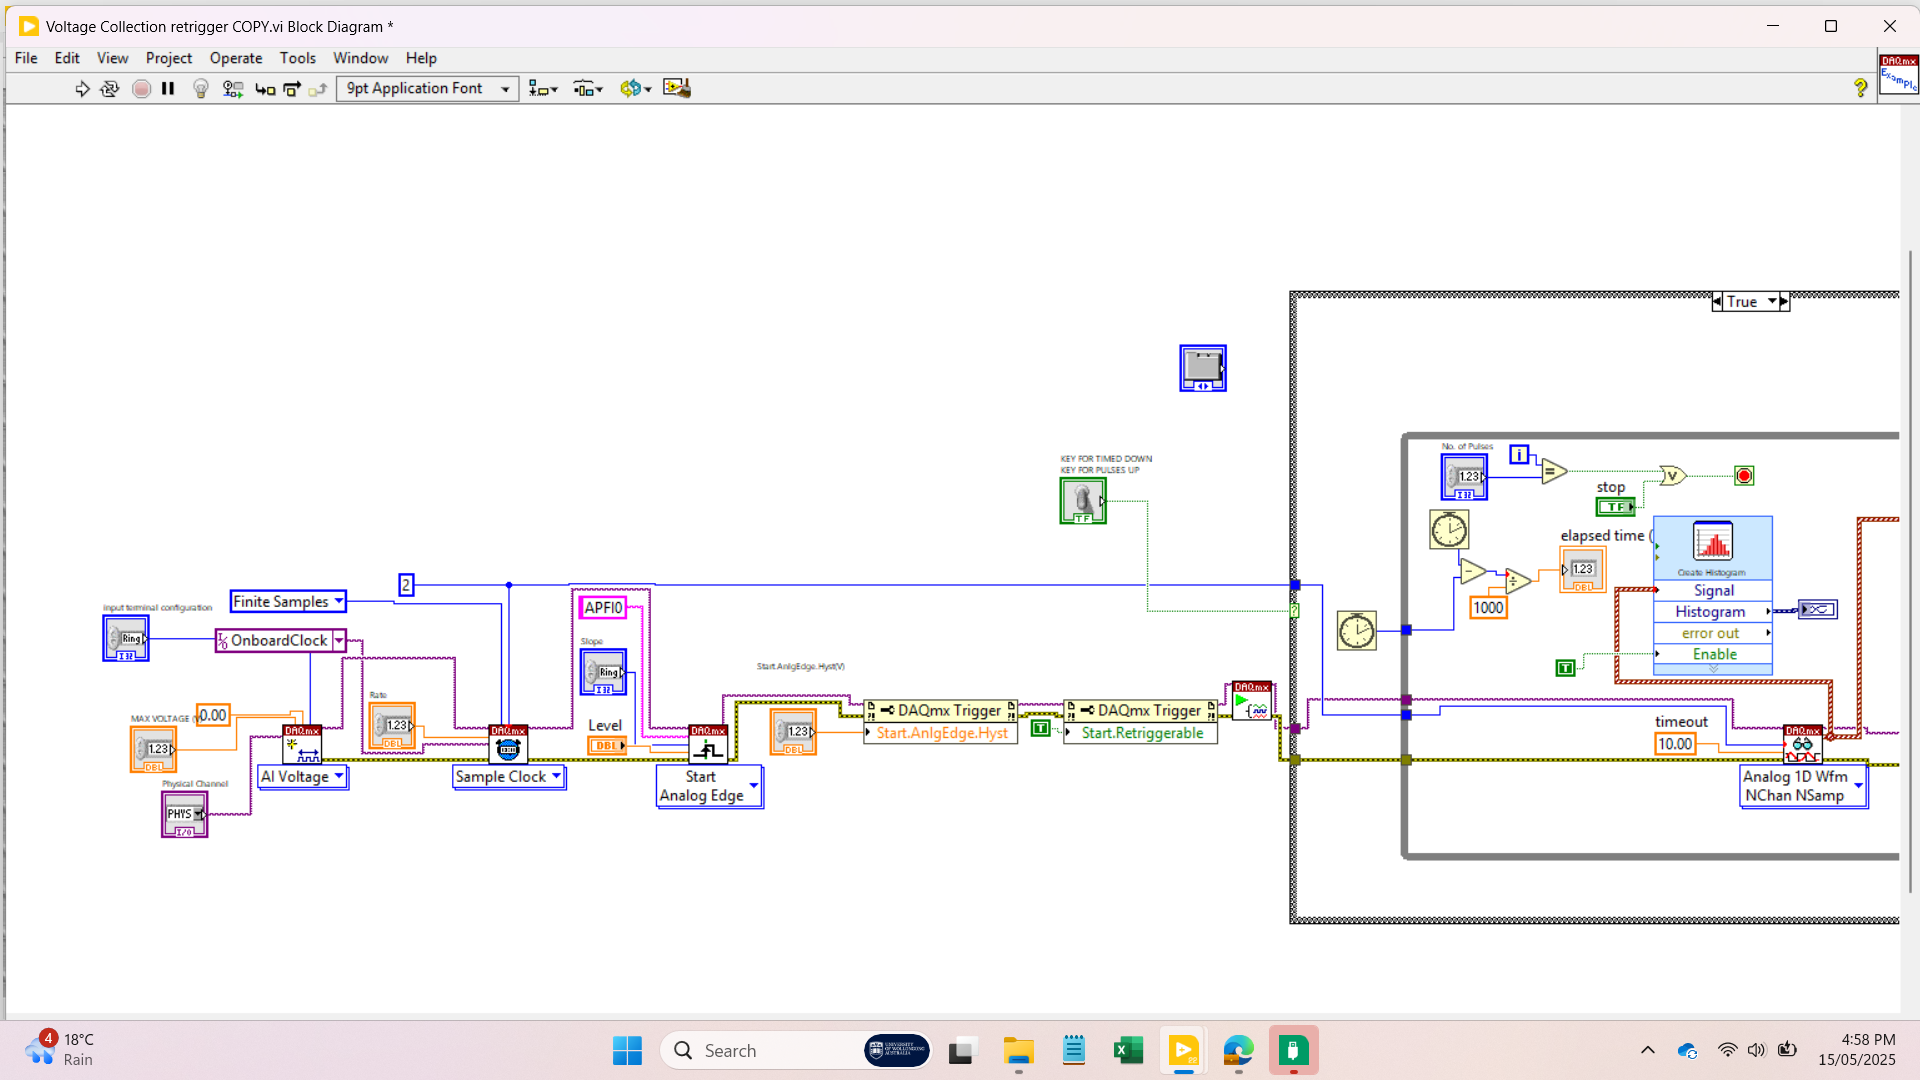The image size is (1920, 1080).
Task: Open the Distribute Objects dropdown
Action: pos(588,89)
